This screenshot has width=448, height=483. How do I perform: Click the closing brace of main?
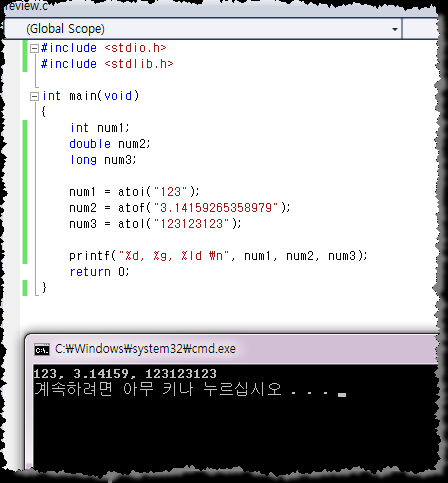tap(44, 287)
